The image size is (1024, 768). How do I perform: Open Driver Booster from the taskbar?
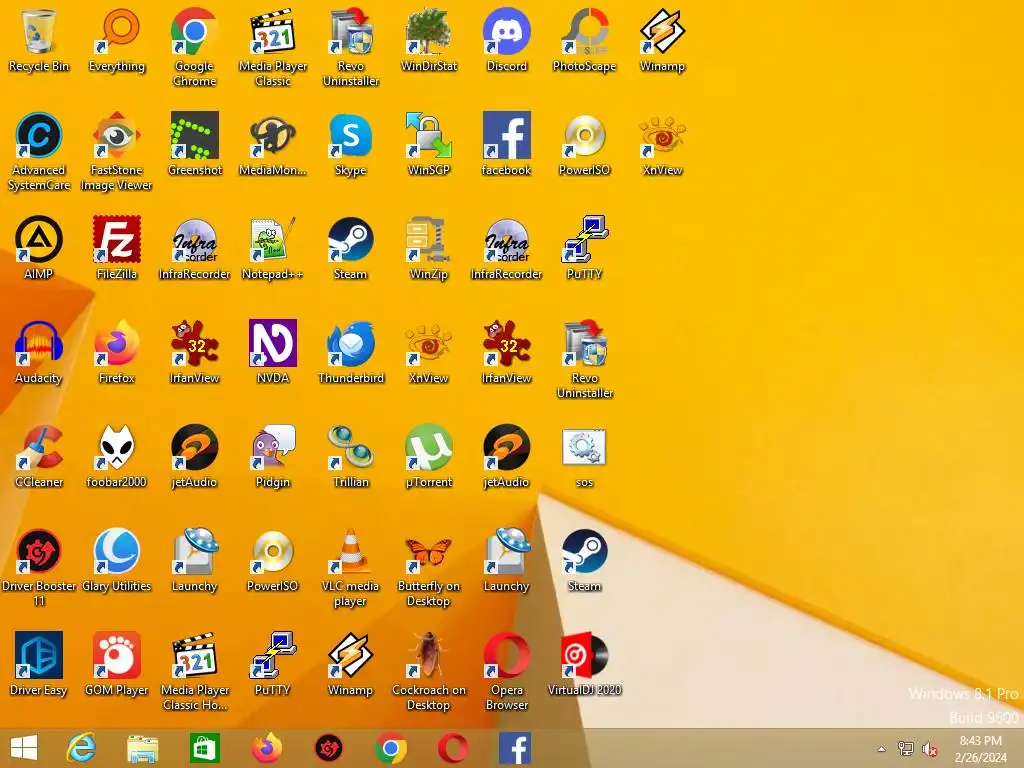(328, 748)
